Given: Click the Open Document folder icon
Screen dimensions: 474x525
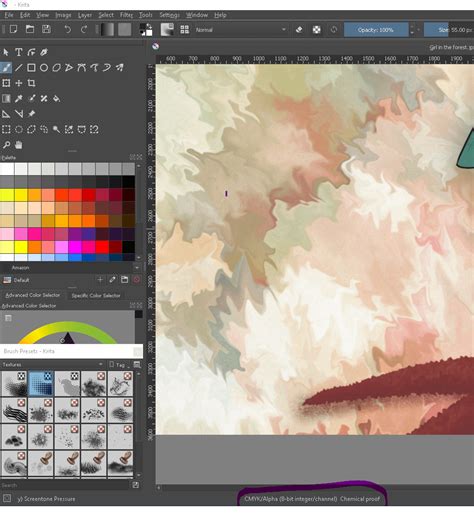Looking at the screenshot, I should 30,29.
